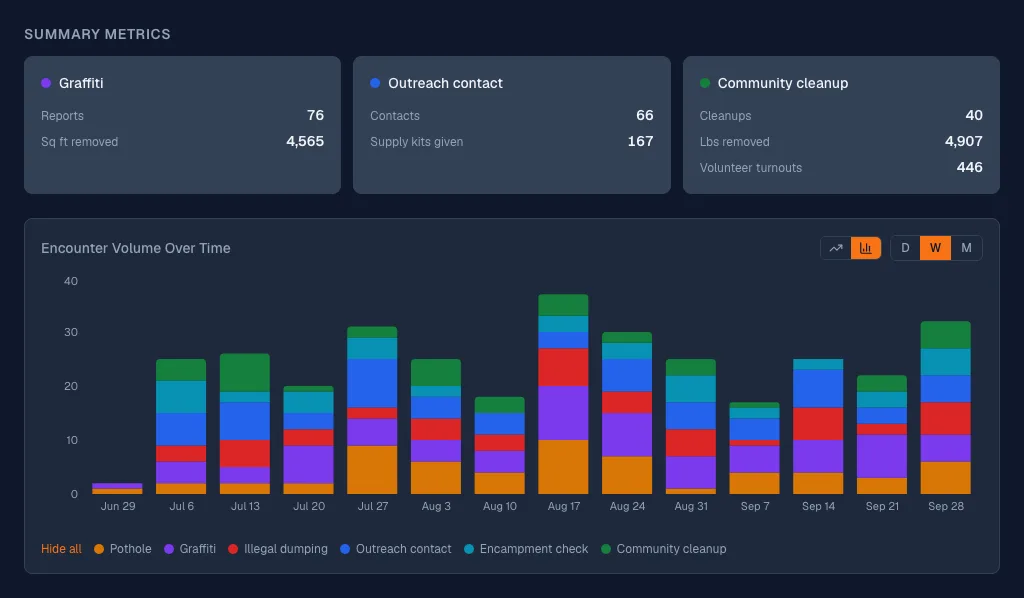Click the Encounter Volume Over Time heading
This screenshot has height=598, width=1024.
pos(136,248)
